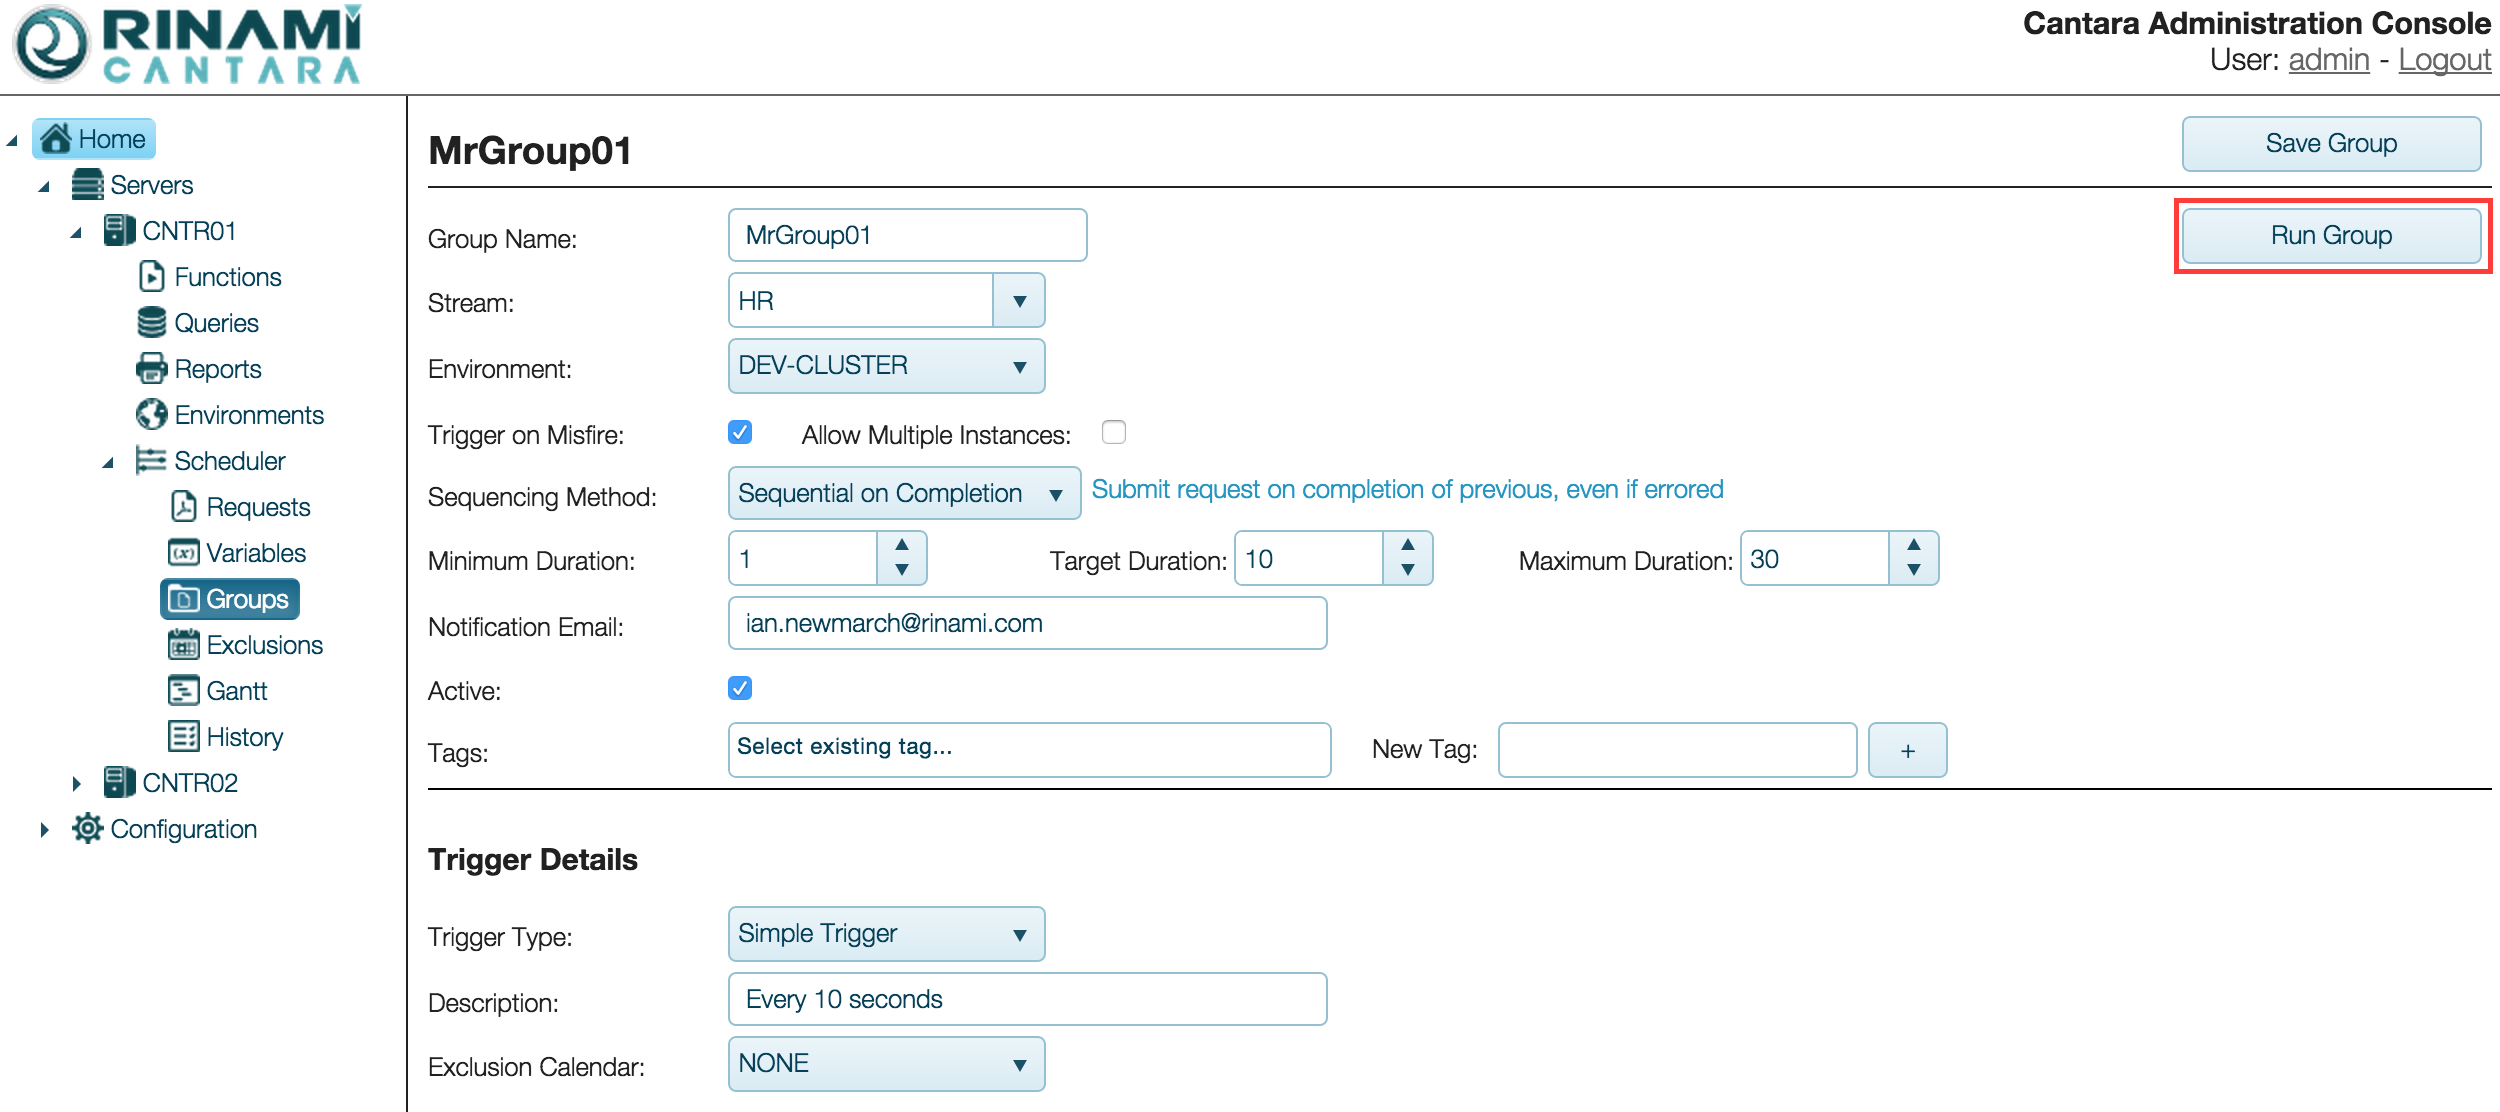This screenshot has height=1112, width=2500.
Task: Uncheck Trigger on Misfire checkbox
Action: (740, 433)
